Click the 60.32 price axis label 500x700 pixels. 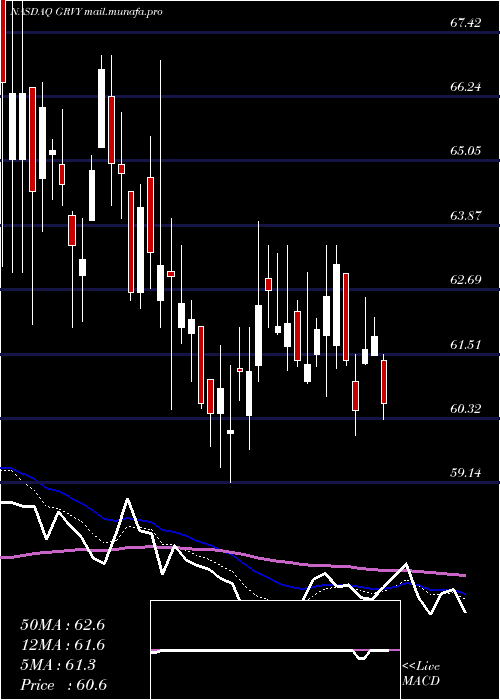click(x=466, y=408)
